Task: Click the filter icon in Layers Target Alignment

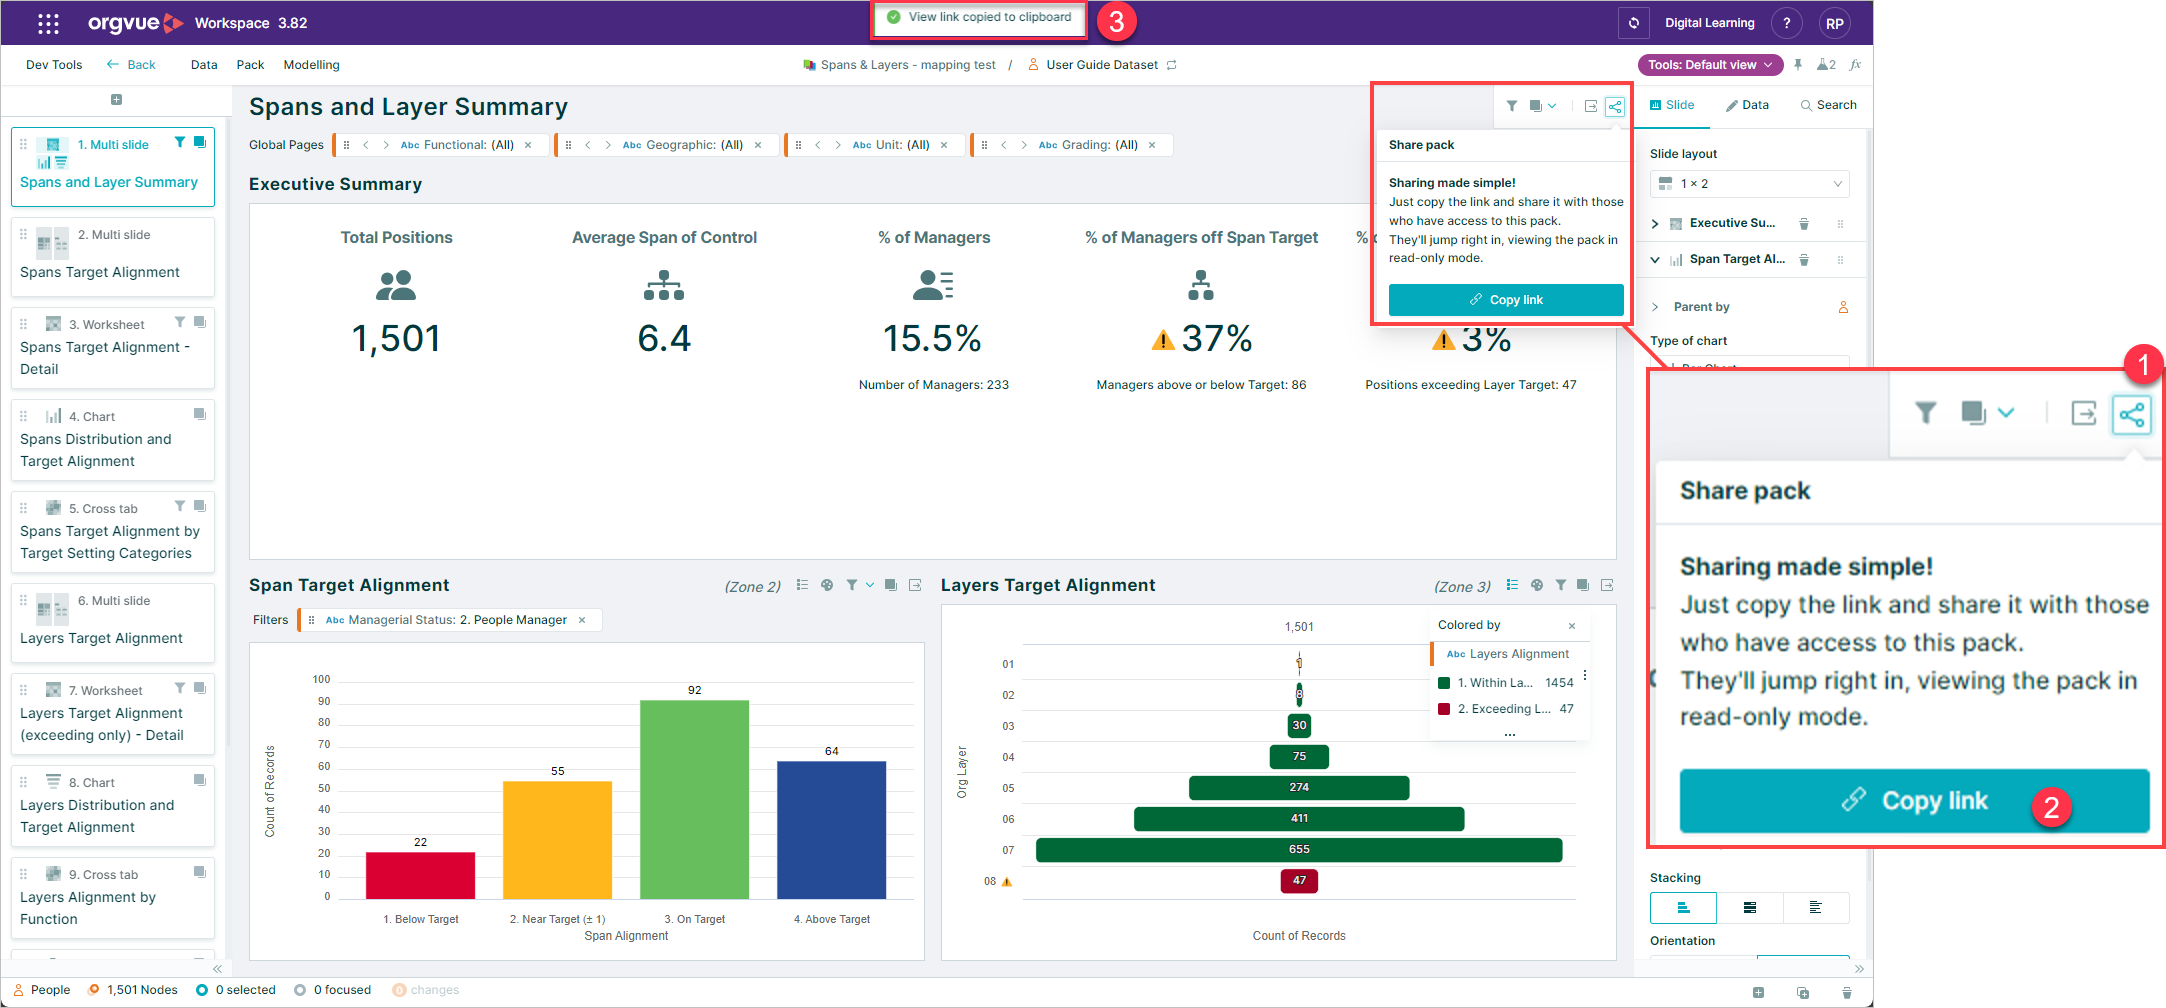Action: [x=1560, y=585]
